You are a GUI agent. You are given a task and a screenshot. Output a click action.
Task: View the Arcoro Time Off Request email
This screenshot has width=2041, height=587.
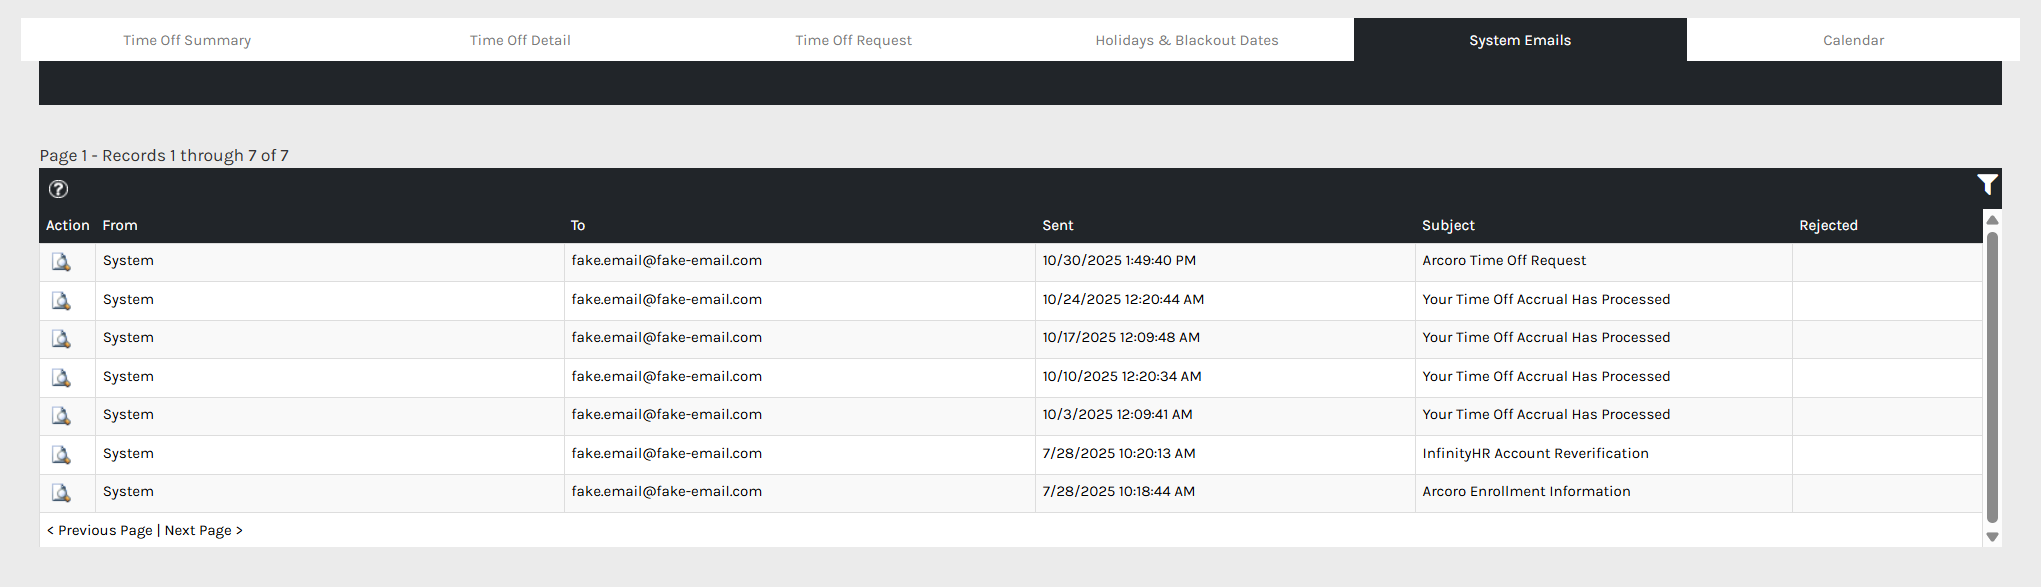tap(61, 262)
